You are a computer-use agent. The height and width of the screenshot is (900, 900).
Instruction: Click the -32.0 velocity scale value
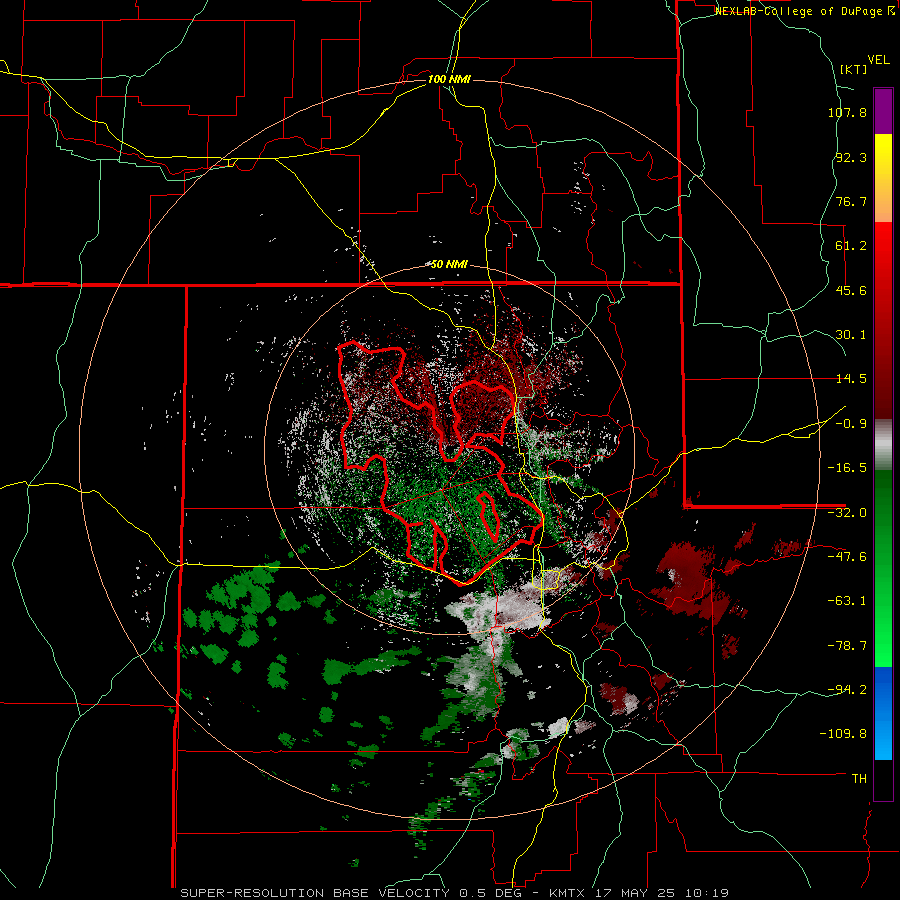(847, 513)
